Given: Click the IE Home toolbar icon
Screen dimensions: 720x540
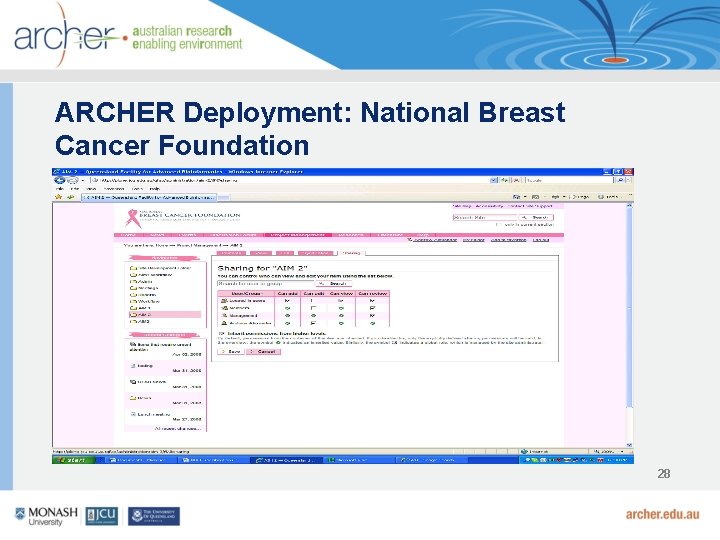Looking at the screenshot, I should click(x=516, y=197).
